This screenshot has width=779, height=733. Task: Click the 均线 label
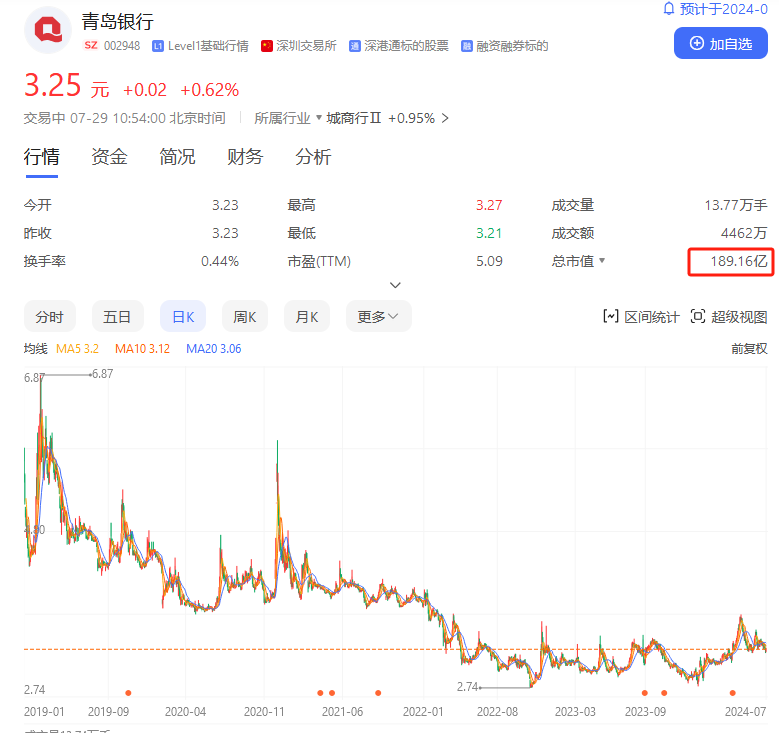click(x=36, y=349)
